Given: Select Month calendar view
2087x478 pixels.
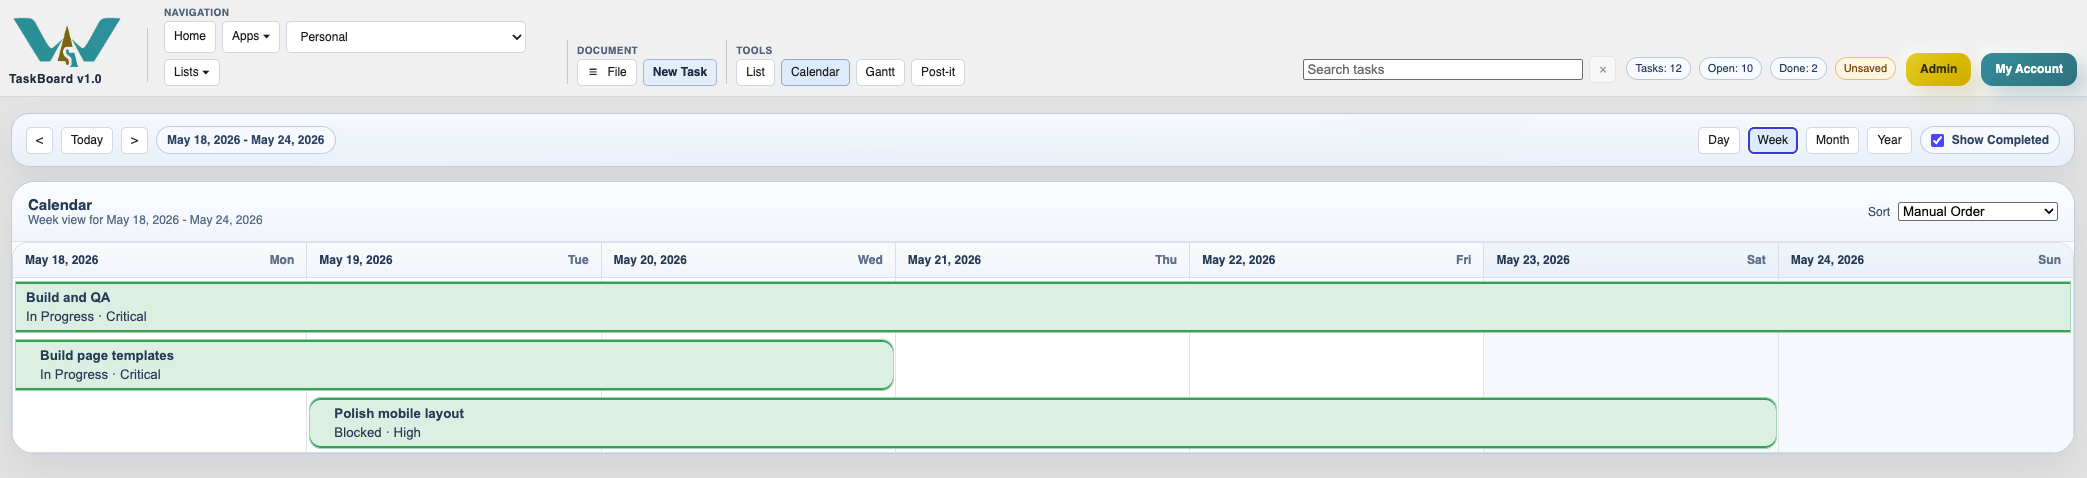Looking at the screenshot, I should click(1832, 140).
